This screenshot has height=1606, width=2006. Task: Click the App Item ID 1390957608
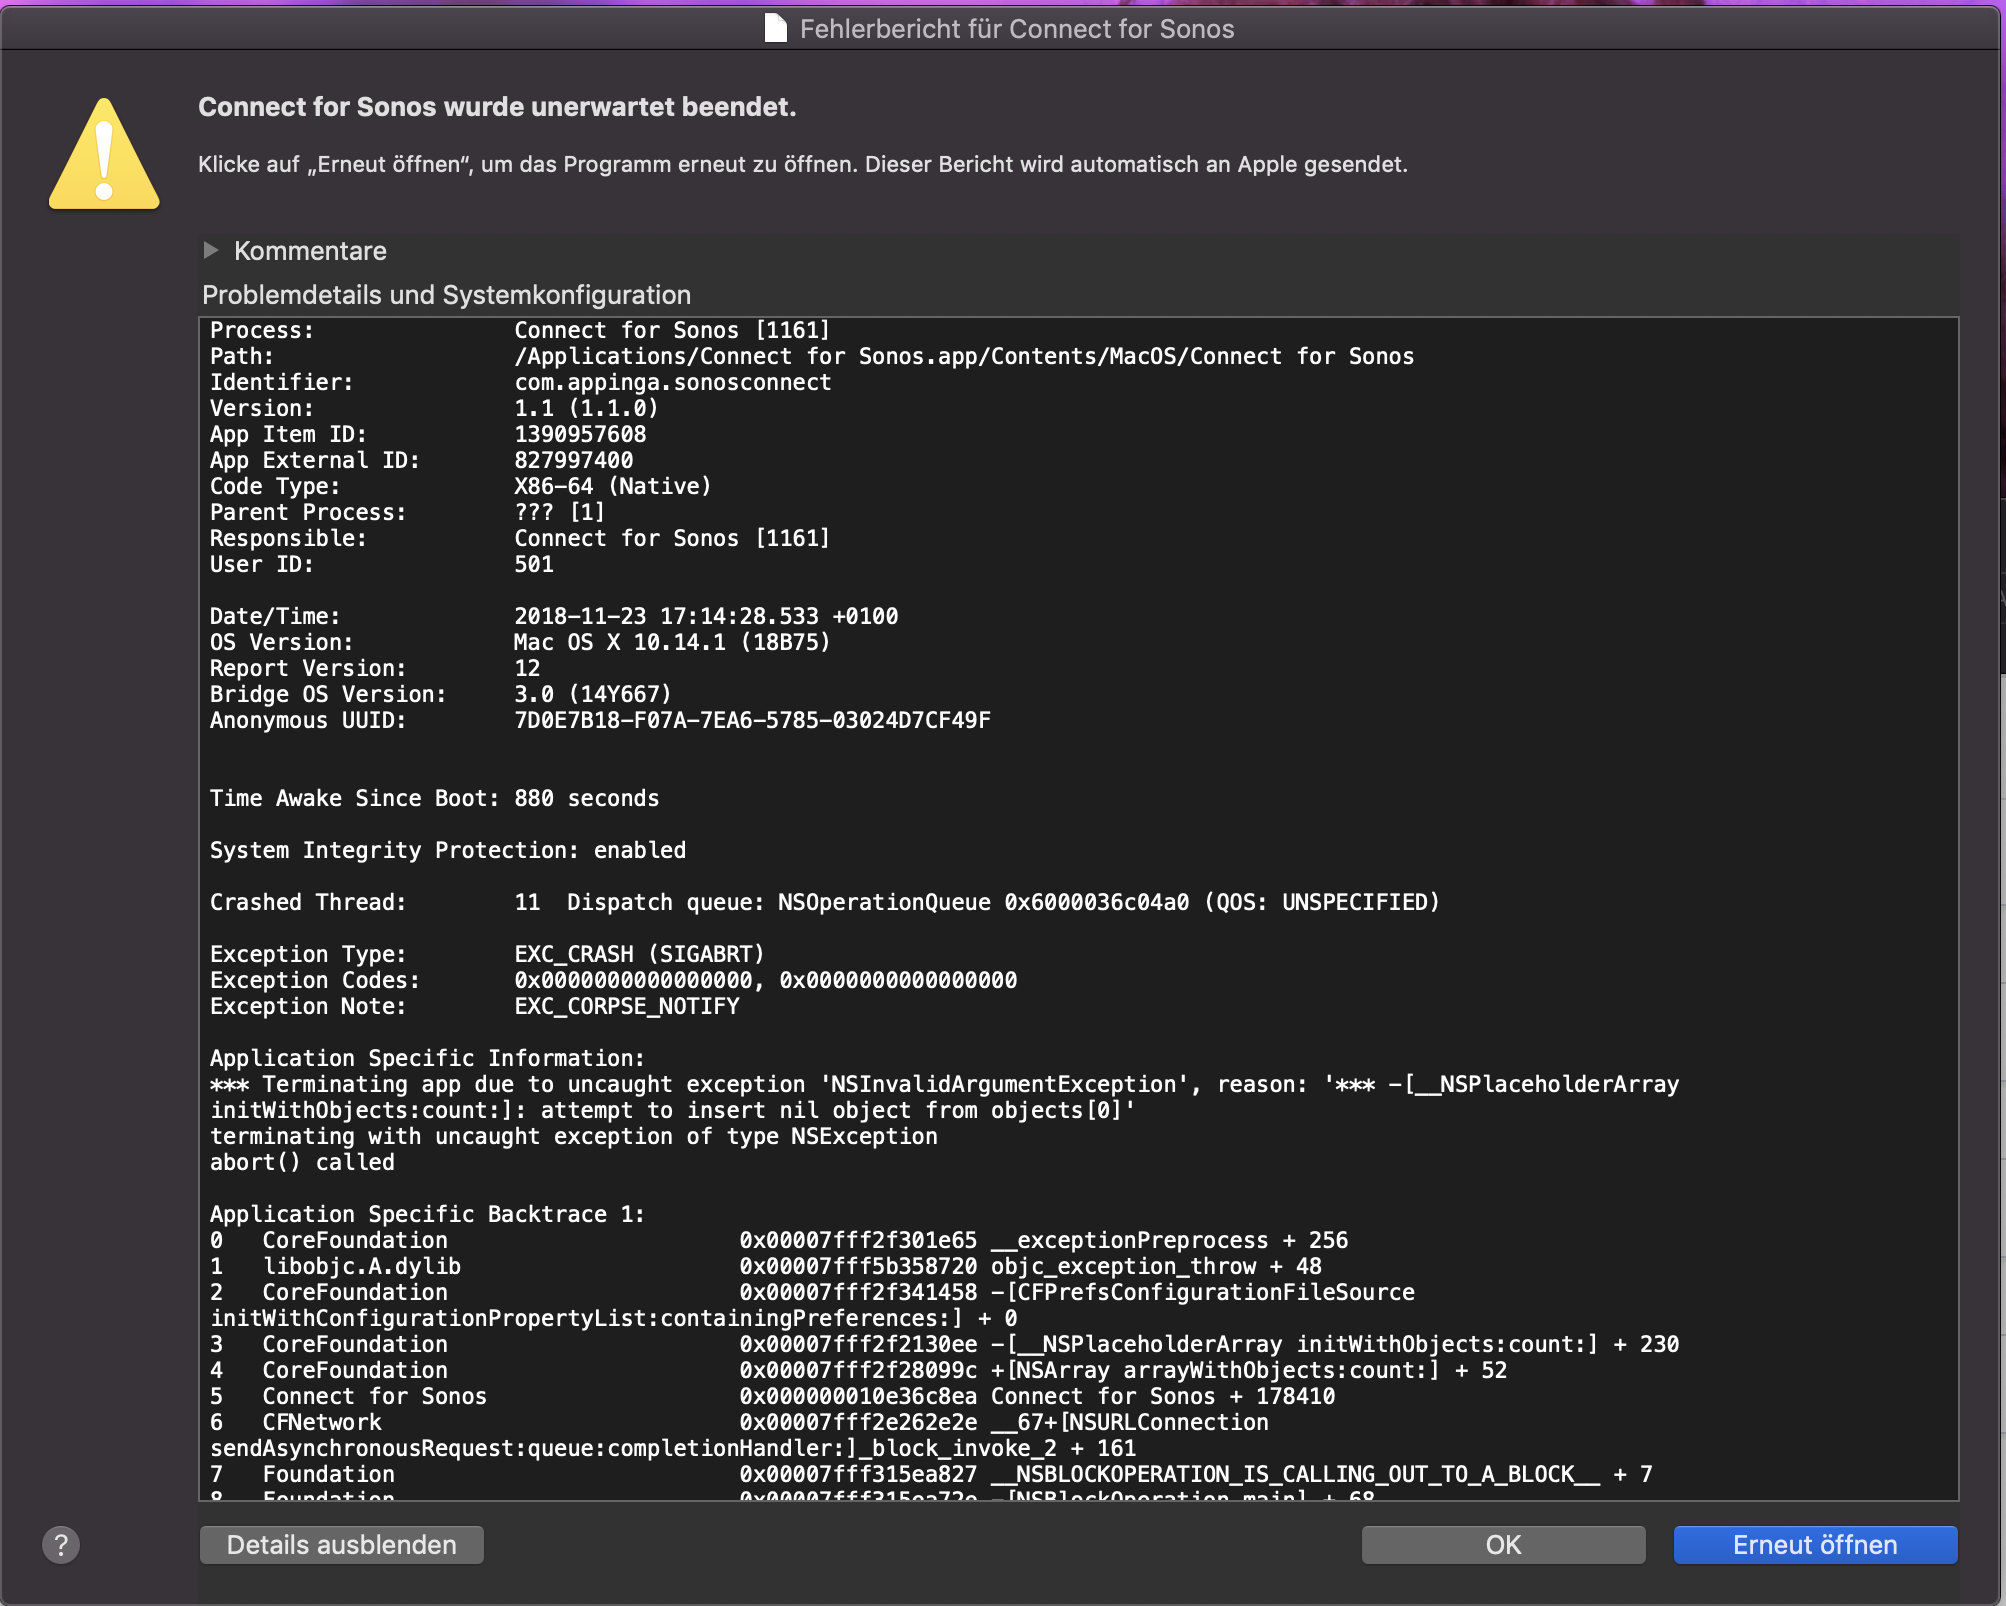coord(580,434)
